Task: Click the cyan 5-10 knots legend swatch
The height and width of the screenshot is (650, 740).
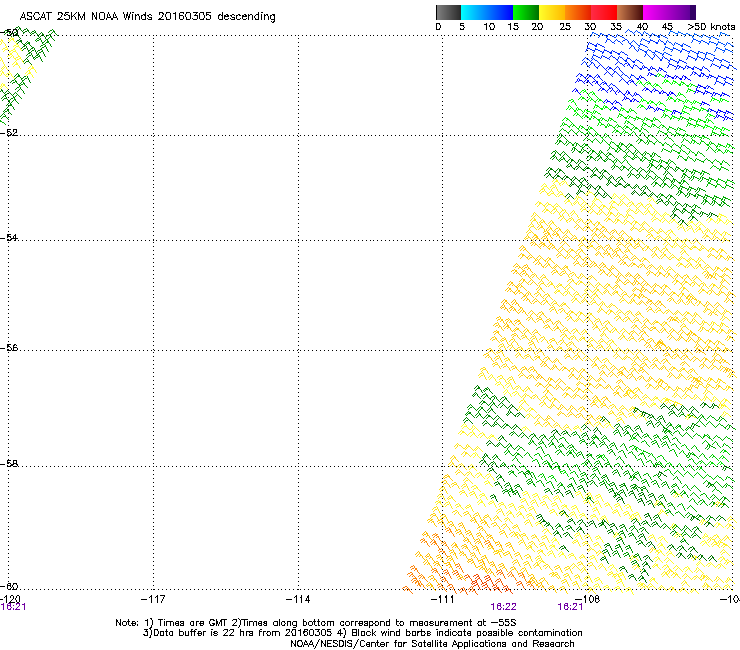Action: pyautogui.click(x=473, y=12)
